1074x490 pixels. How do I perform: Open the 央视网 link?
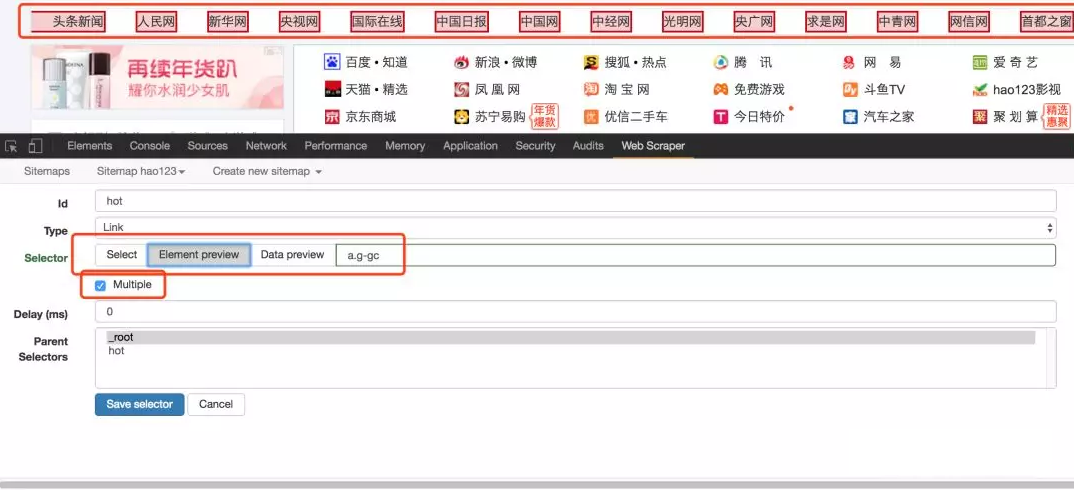click(x=300, y=22)
